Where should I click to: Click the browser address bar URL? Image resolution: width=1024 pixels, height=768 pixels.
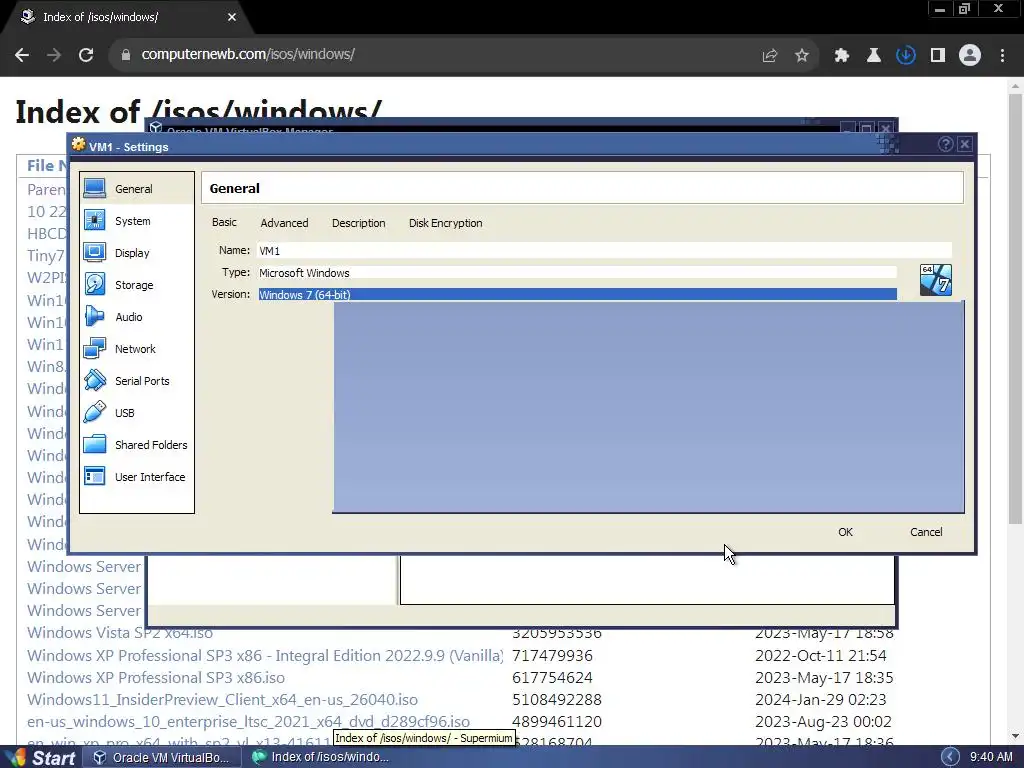coord(248,55)
